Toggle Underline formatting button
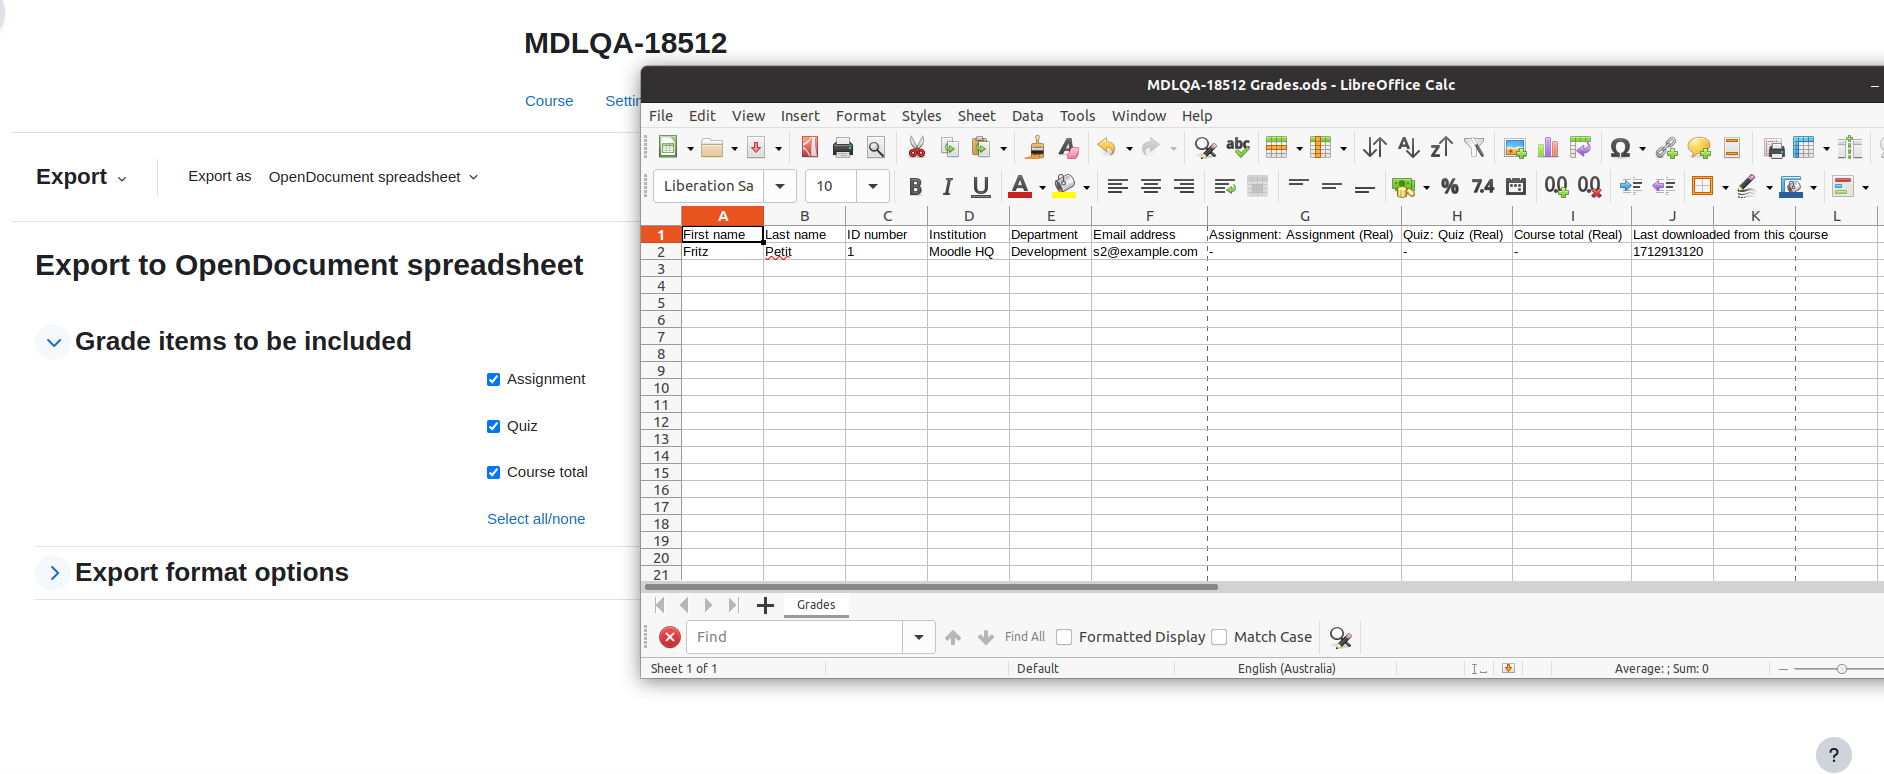Image resolution: width=1884 pixels, height=774 pixels. coord(981,186)
